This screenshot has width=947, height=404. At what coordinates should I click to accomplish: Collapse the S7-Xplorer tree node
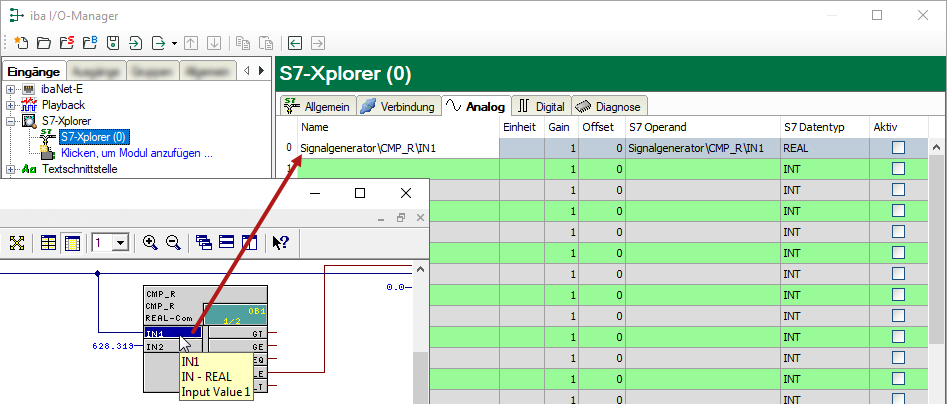tap(11, 121)
